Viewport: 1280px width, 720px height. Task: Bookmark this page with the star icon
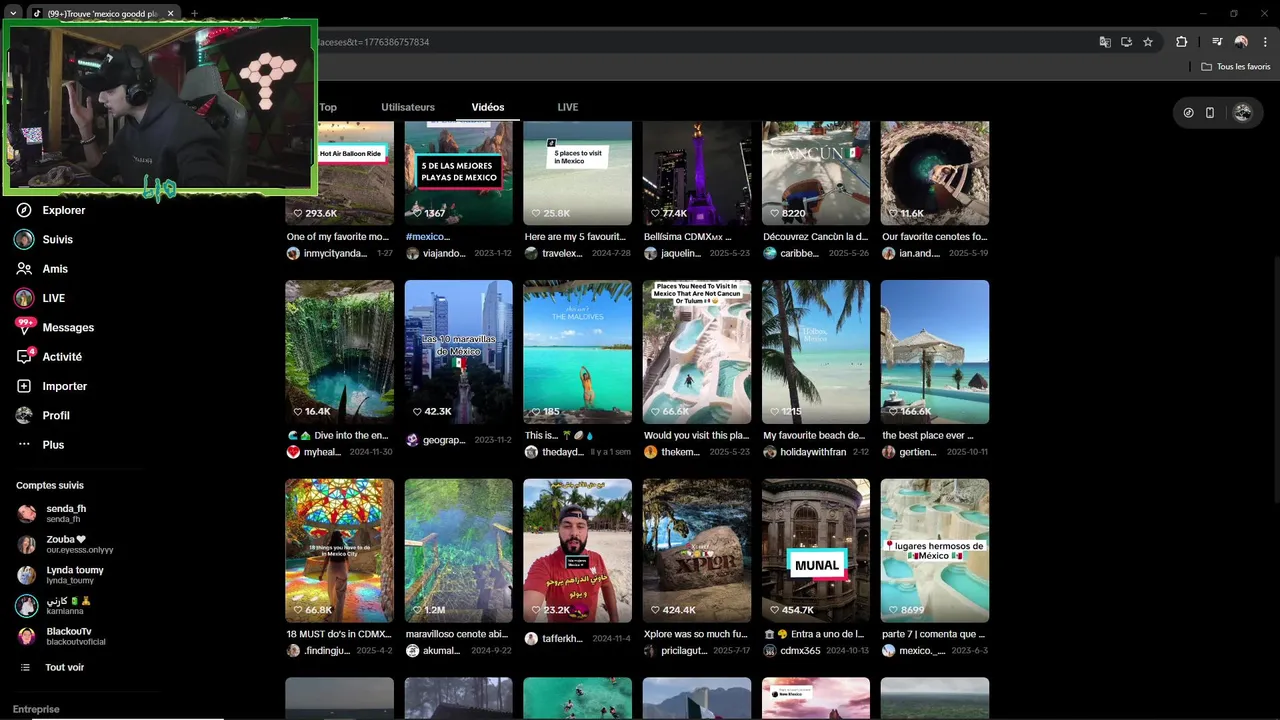(1148, 42)
